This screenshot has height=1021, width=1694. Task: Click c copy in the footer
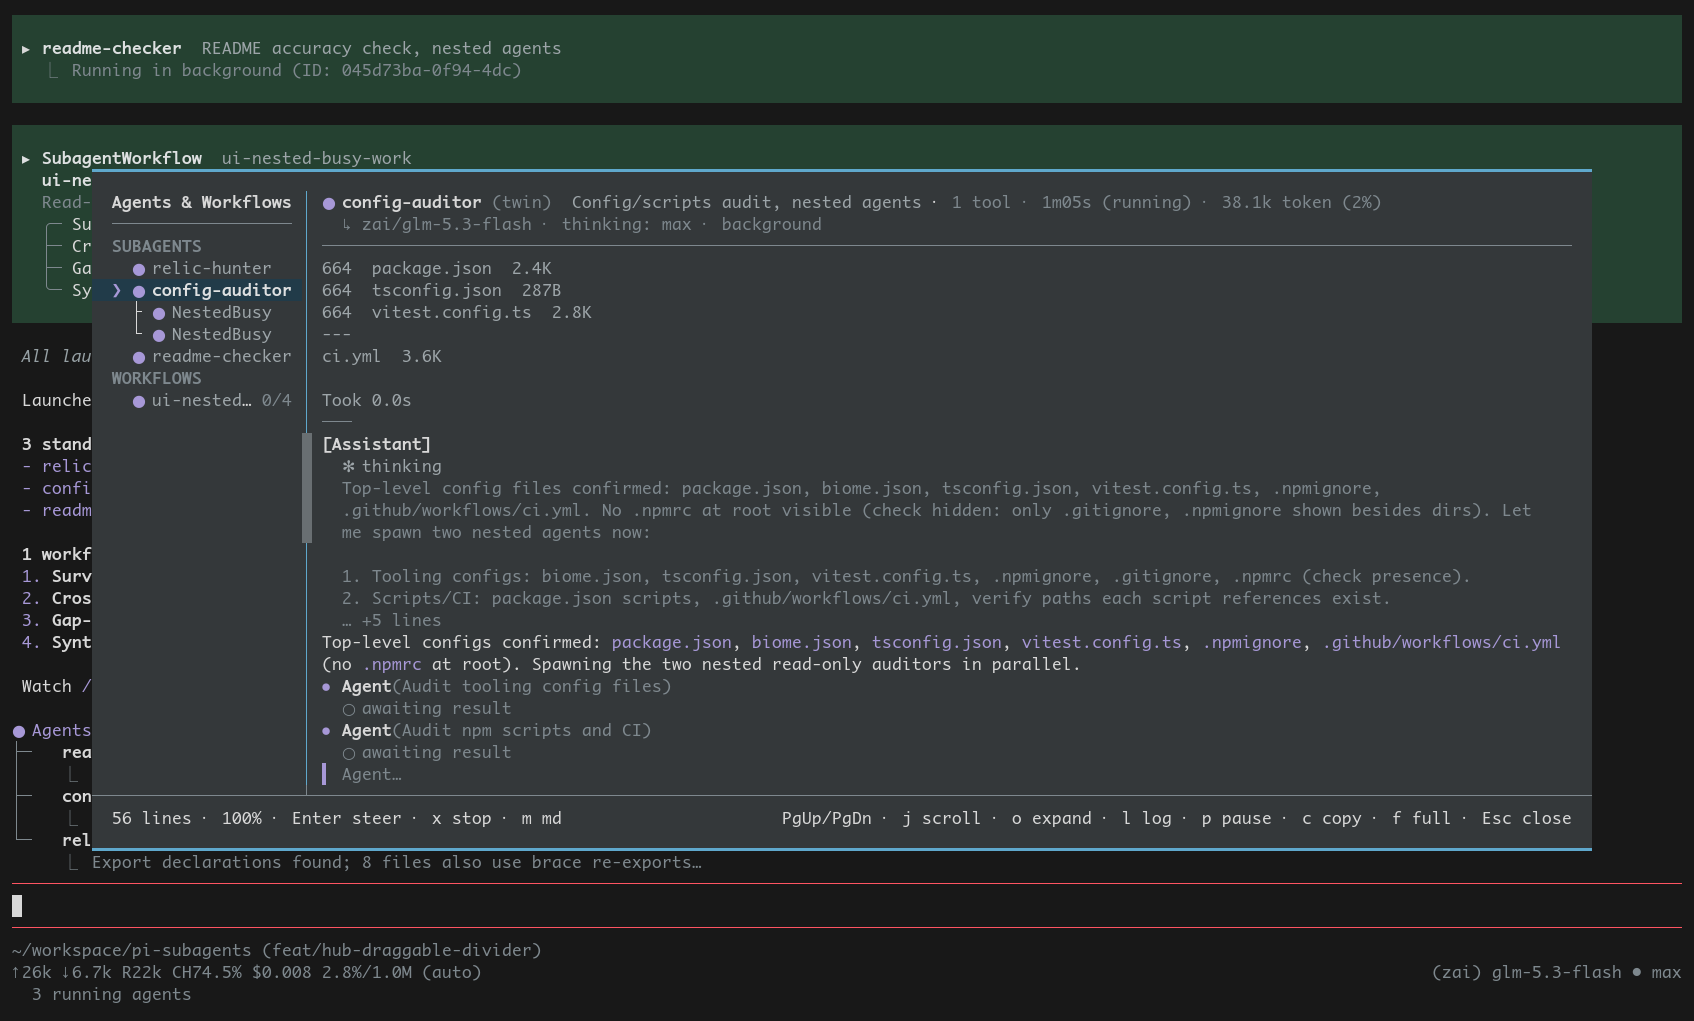pyautogui.click(x=1331, y=818)
